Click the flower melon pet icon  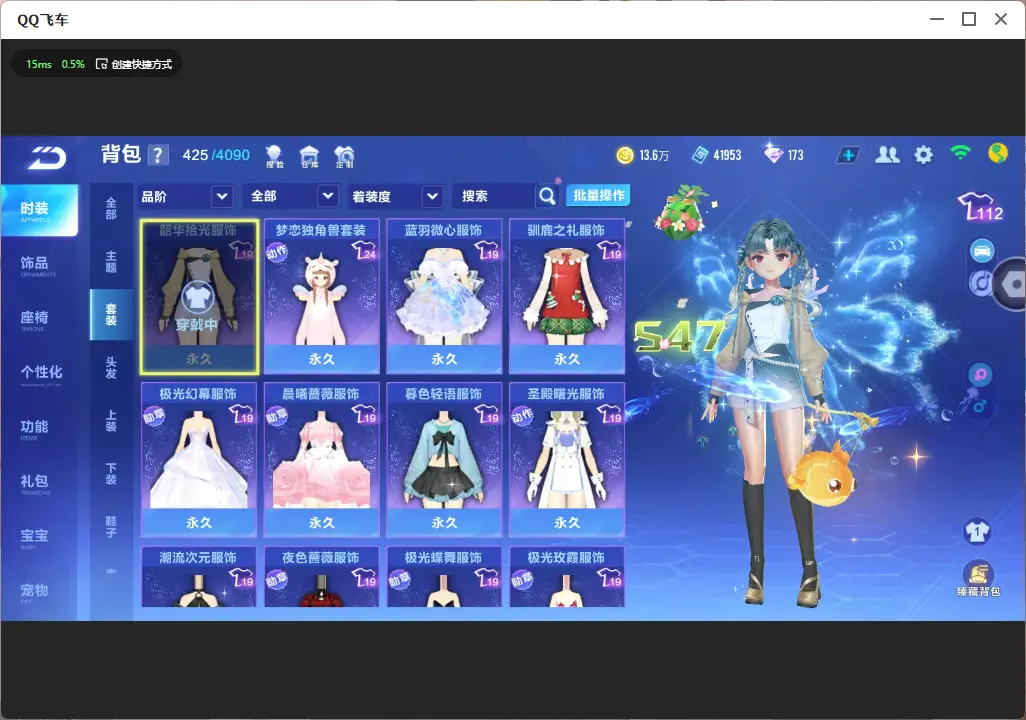[x=682, y=212]
